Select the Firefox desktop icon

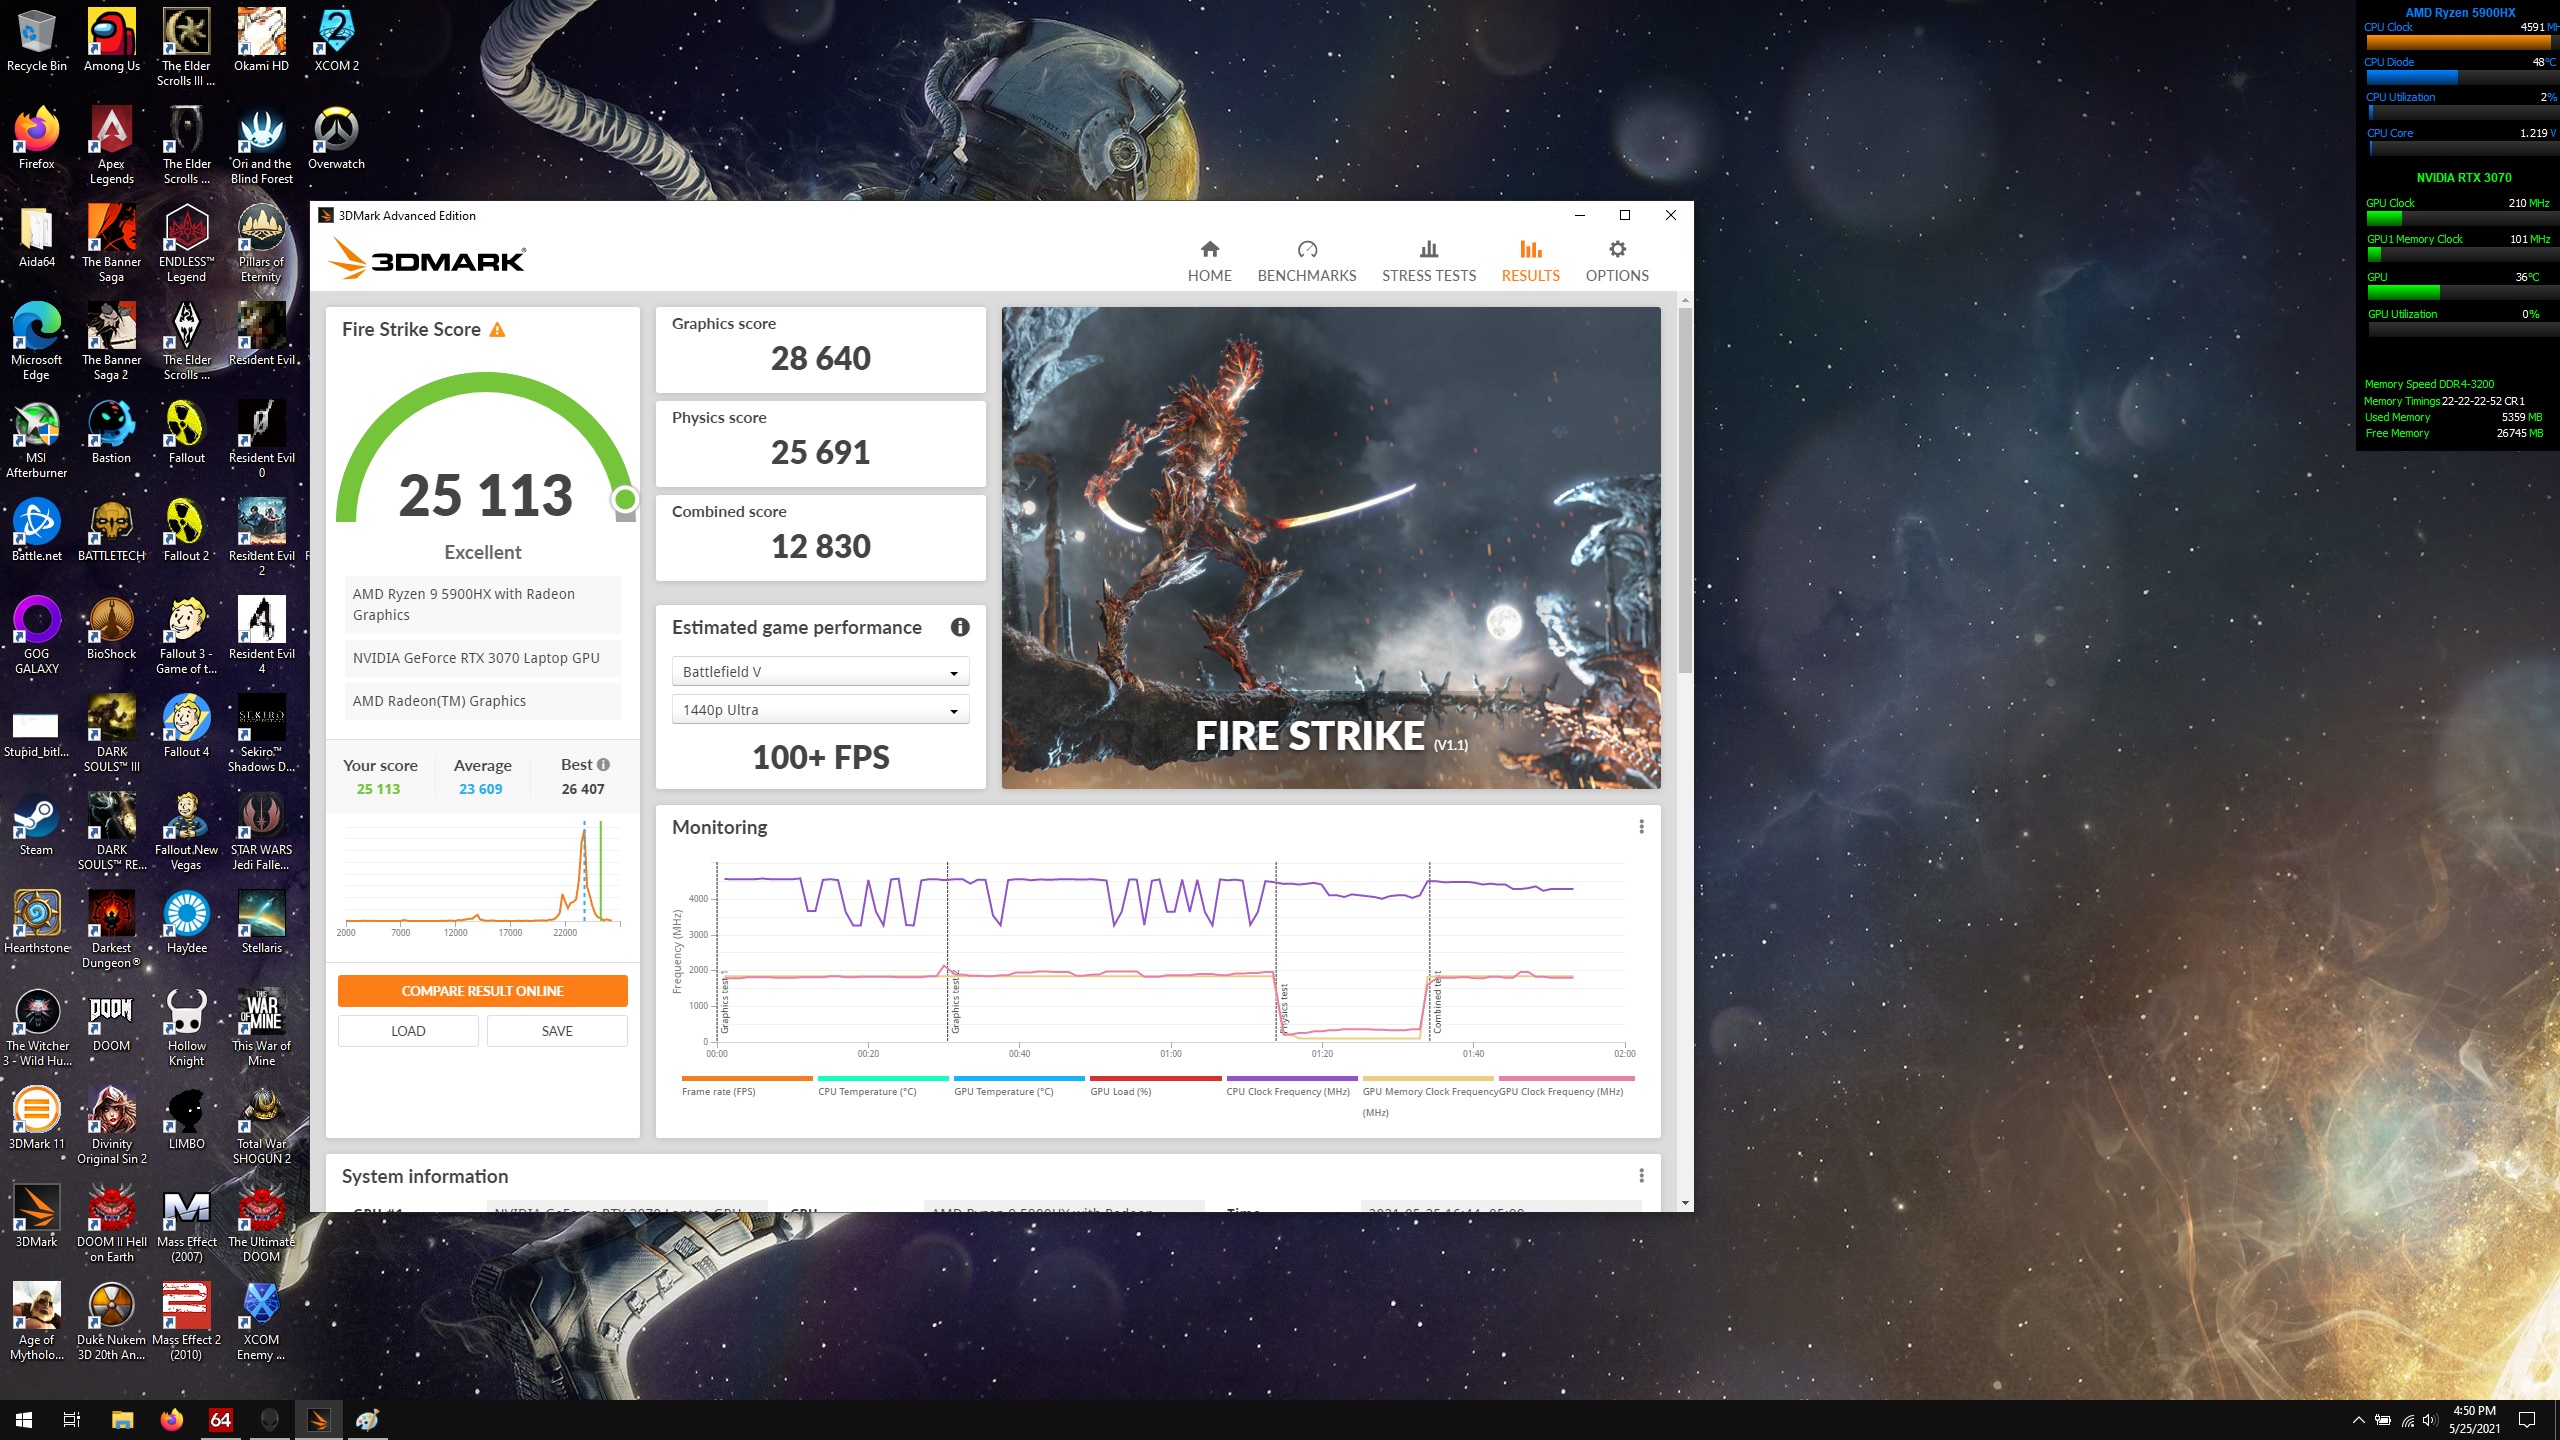coord(37,139)
